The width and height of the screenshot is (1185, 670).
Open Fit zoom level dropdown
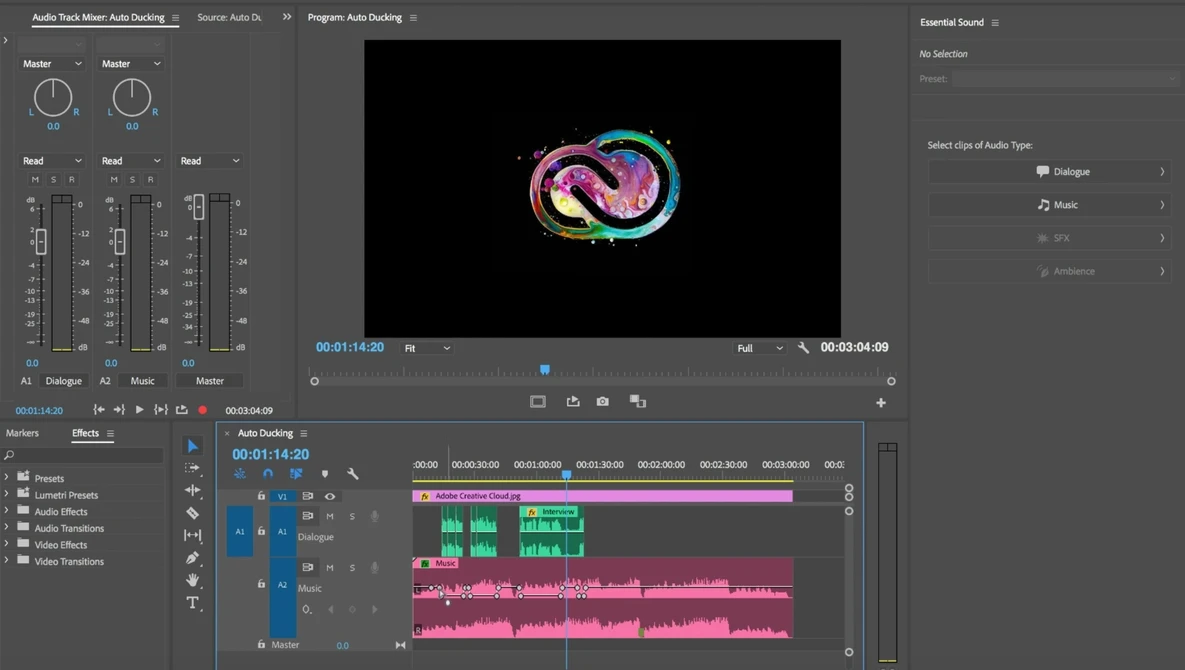click(x=427, y=348)
